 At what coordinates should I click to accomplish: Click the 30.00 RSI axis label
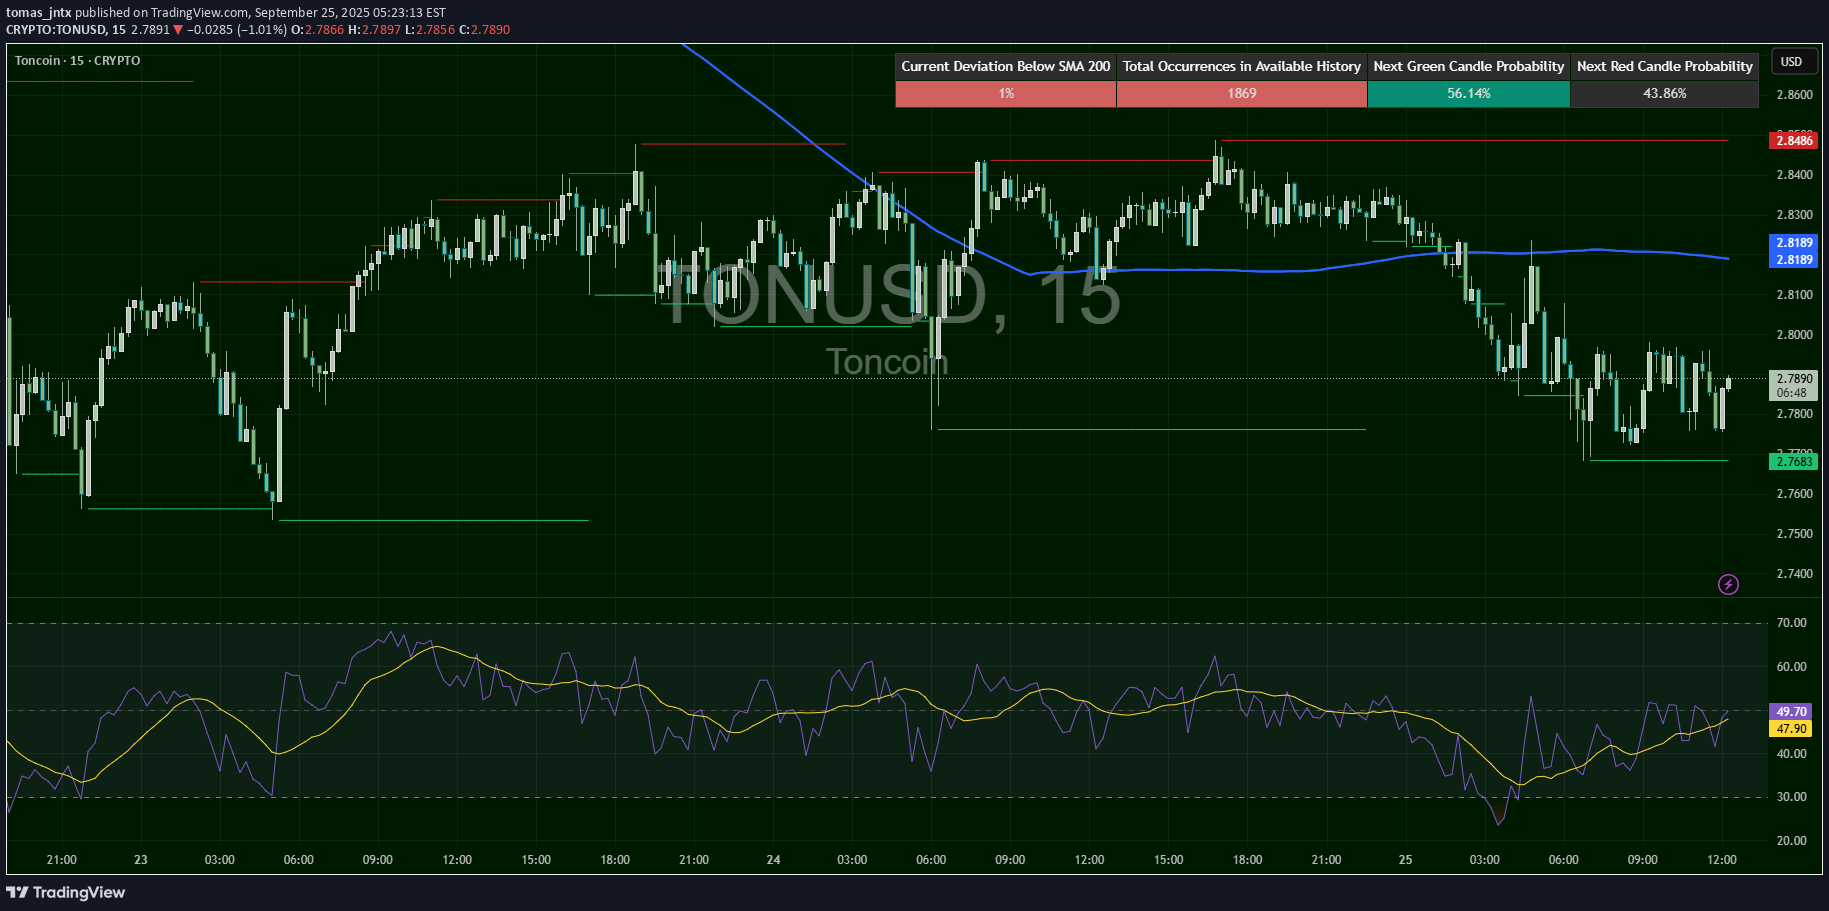pos(1791,797)
